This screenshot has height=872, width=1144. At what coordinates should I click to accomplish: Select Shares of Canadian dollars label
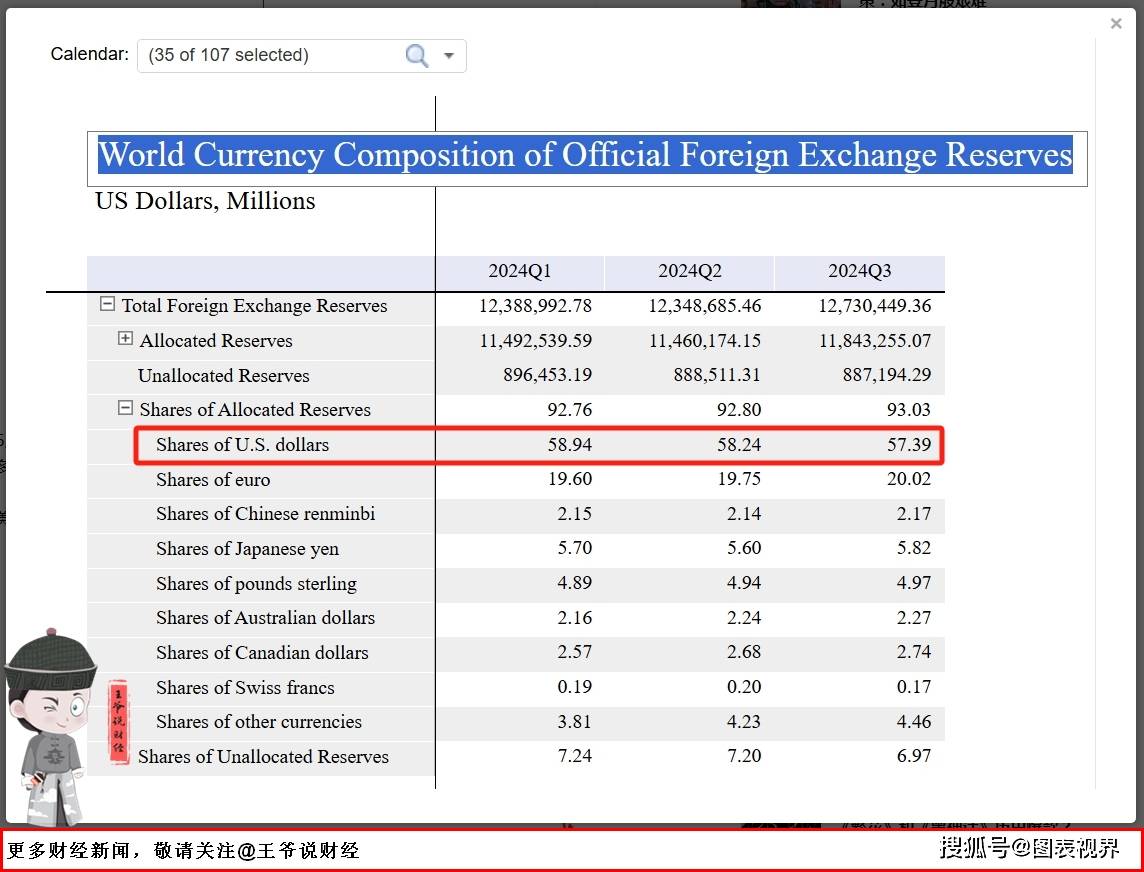click(x=262, y=653)
